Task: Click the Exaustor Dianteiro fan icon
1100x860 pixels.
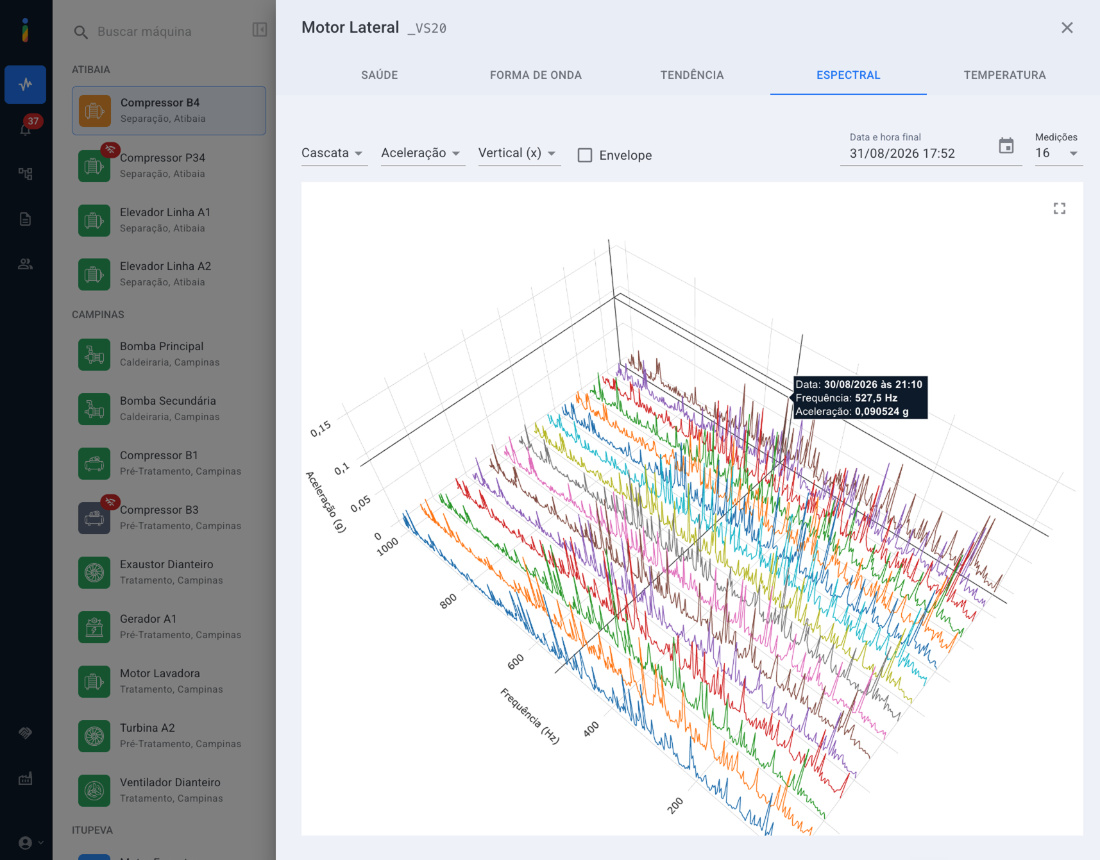Action: (x=94, y=572)
